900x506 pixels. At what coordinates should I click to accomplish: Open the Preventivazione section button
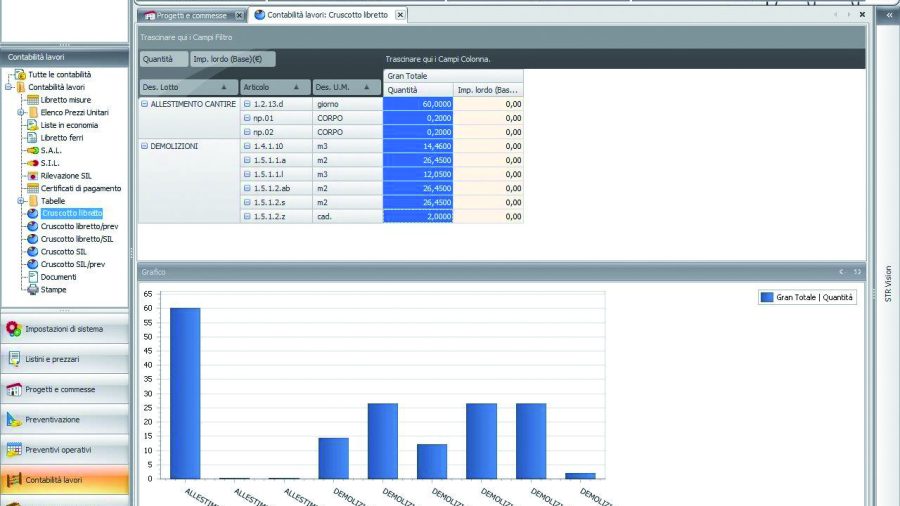tap(64, 420)
